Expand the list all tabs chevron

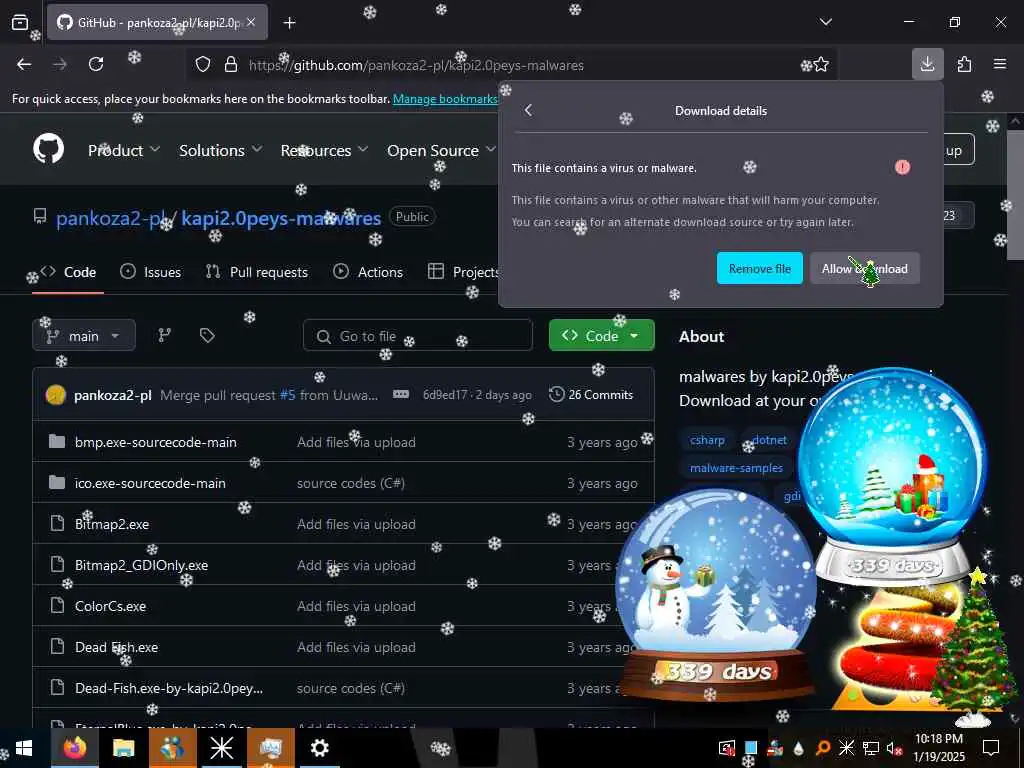pyautogui.click(x=825, y=22)
